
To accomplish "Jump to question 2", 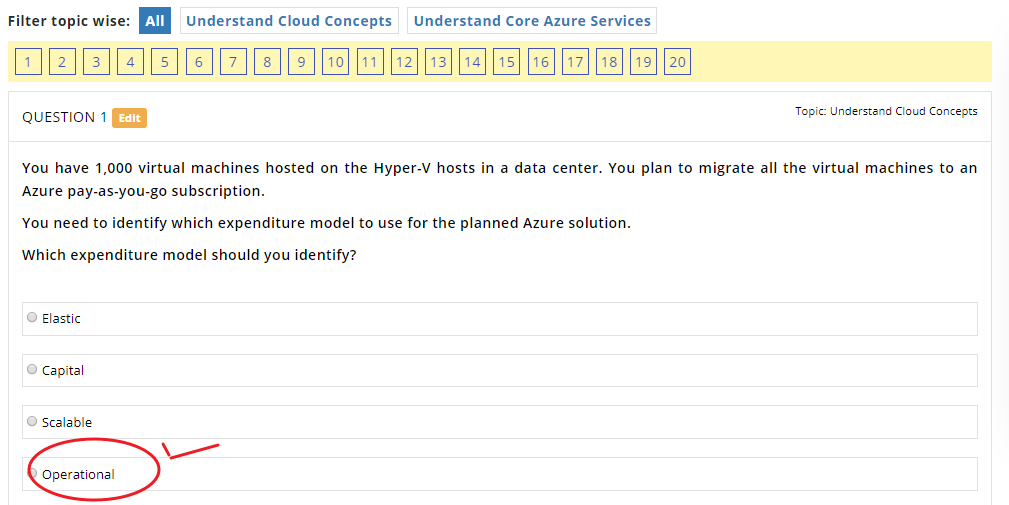I will pos(62,62).
